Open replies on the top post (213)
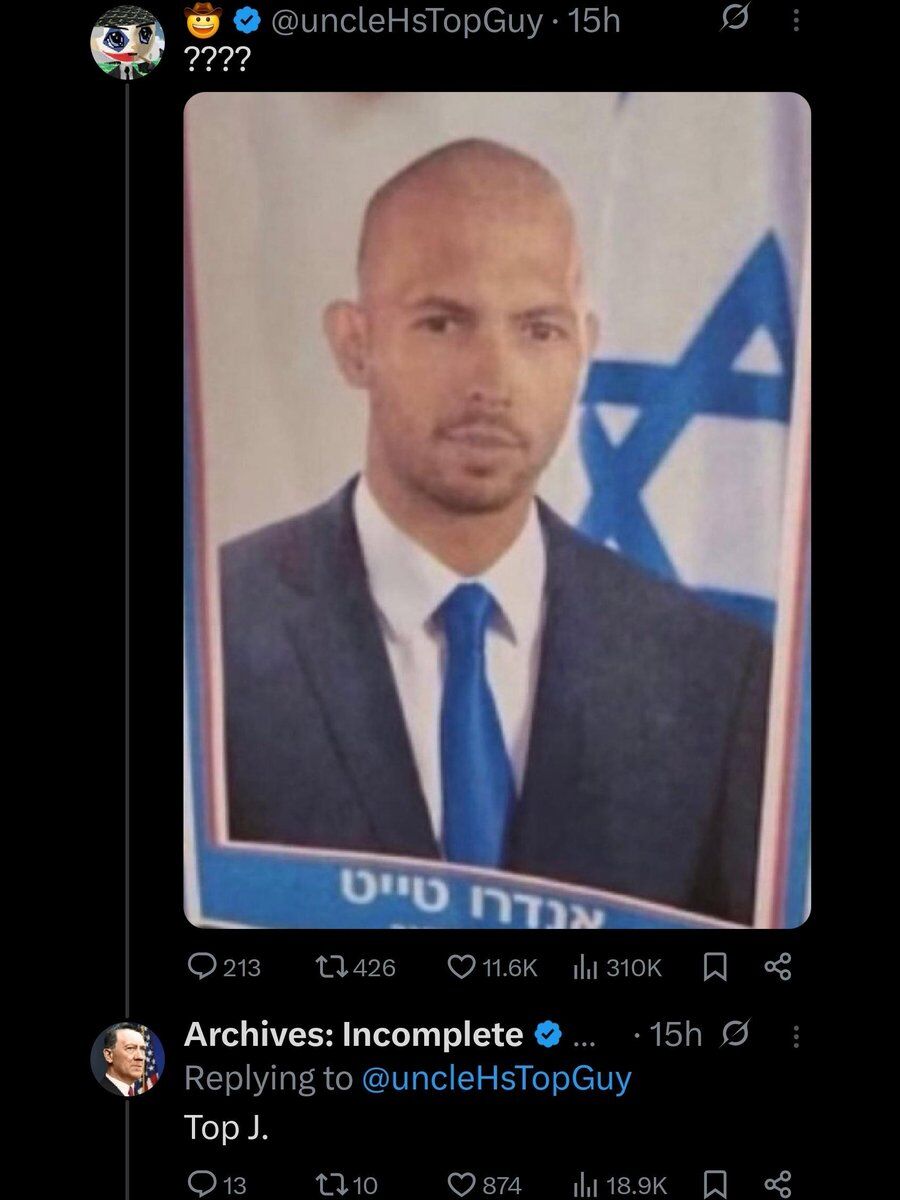 [225, 967]
